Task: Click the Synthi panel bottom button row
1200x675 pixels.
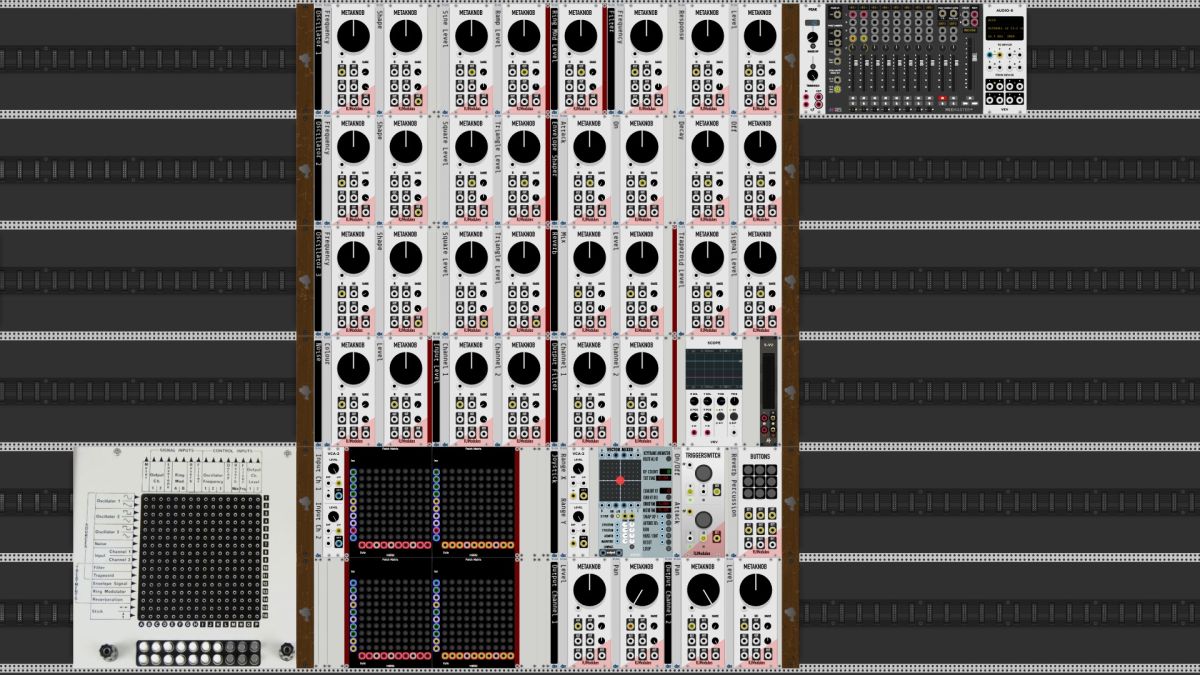Action: (201, 655)
